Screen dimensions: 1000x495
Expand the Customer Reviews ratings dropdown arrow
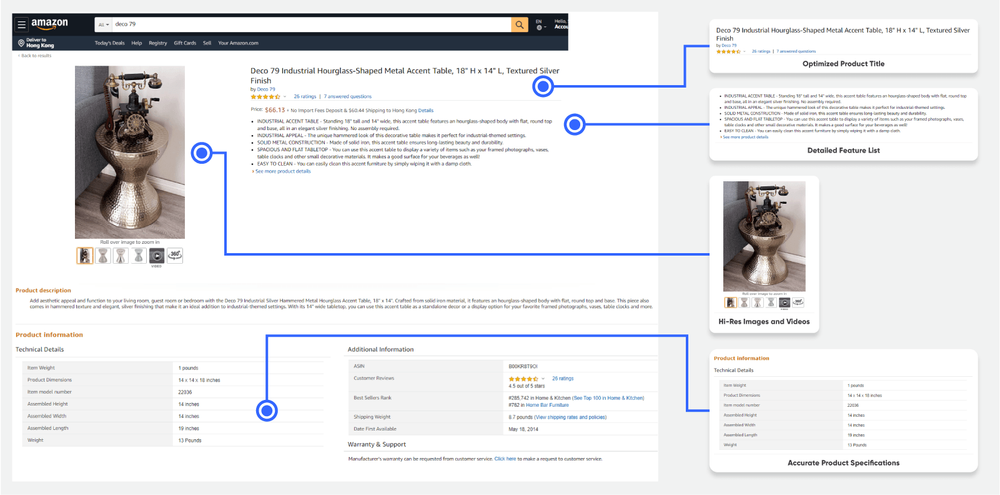tap(543, 378)
